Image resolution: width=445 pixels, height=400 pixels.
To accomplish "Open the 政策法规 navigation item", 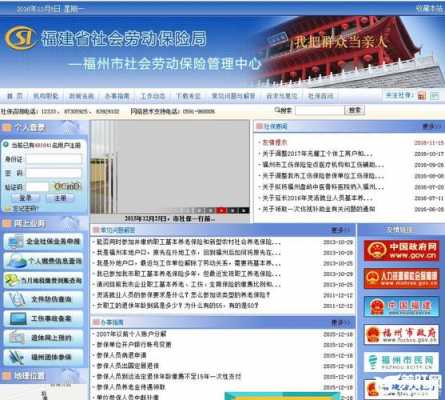I will [x=81, y=96].
